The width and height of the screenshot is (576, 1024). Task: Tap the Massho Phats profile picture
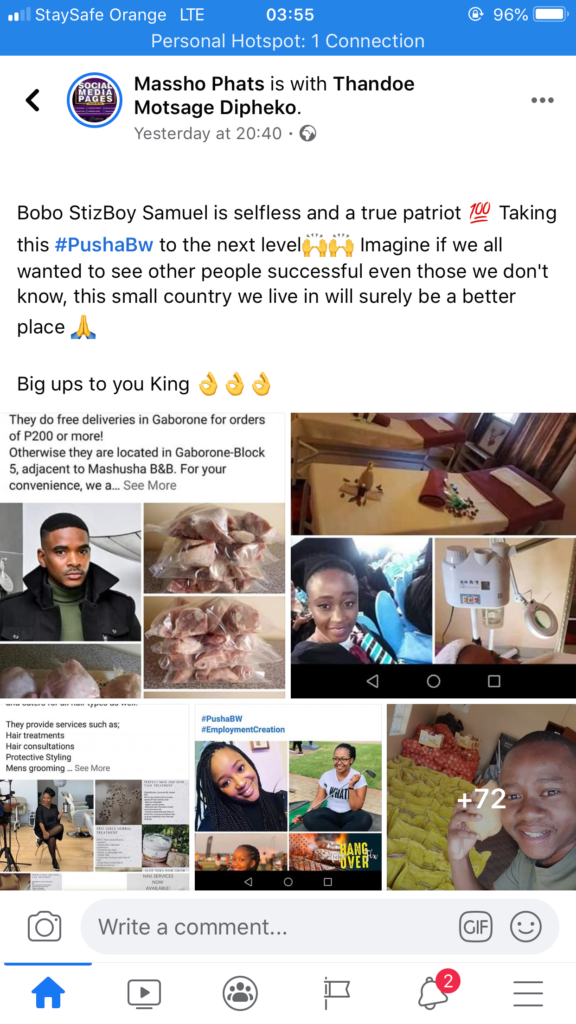click(x=95, y=100)
